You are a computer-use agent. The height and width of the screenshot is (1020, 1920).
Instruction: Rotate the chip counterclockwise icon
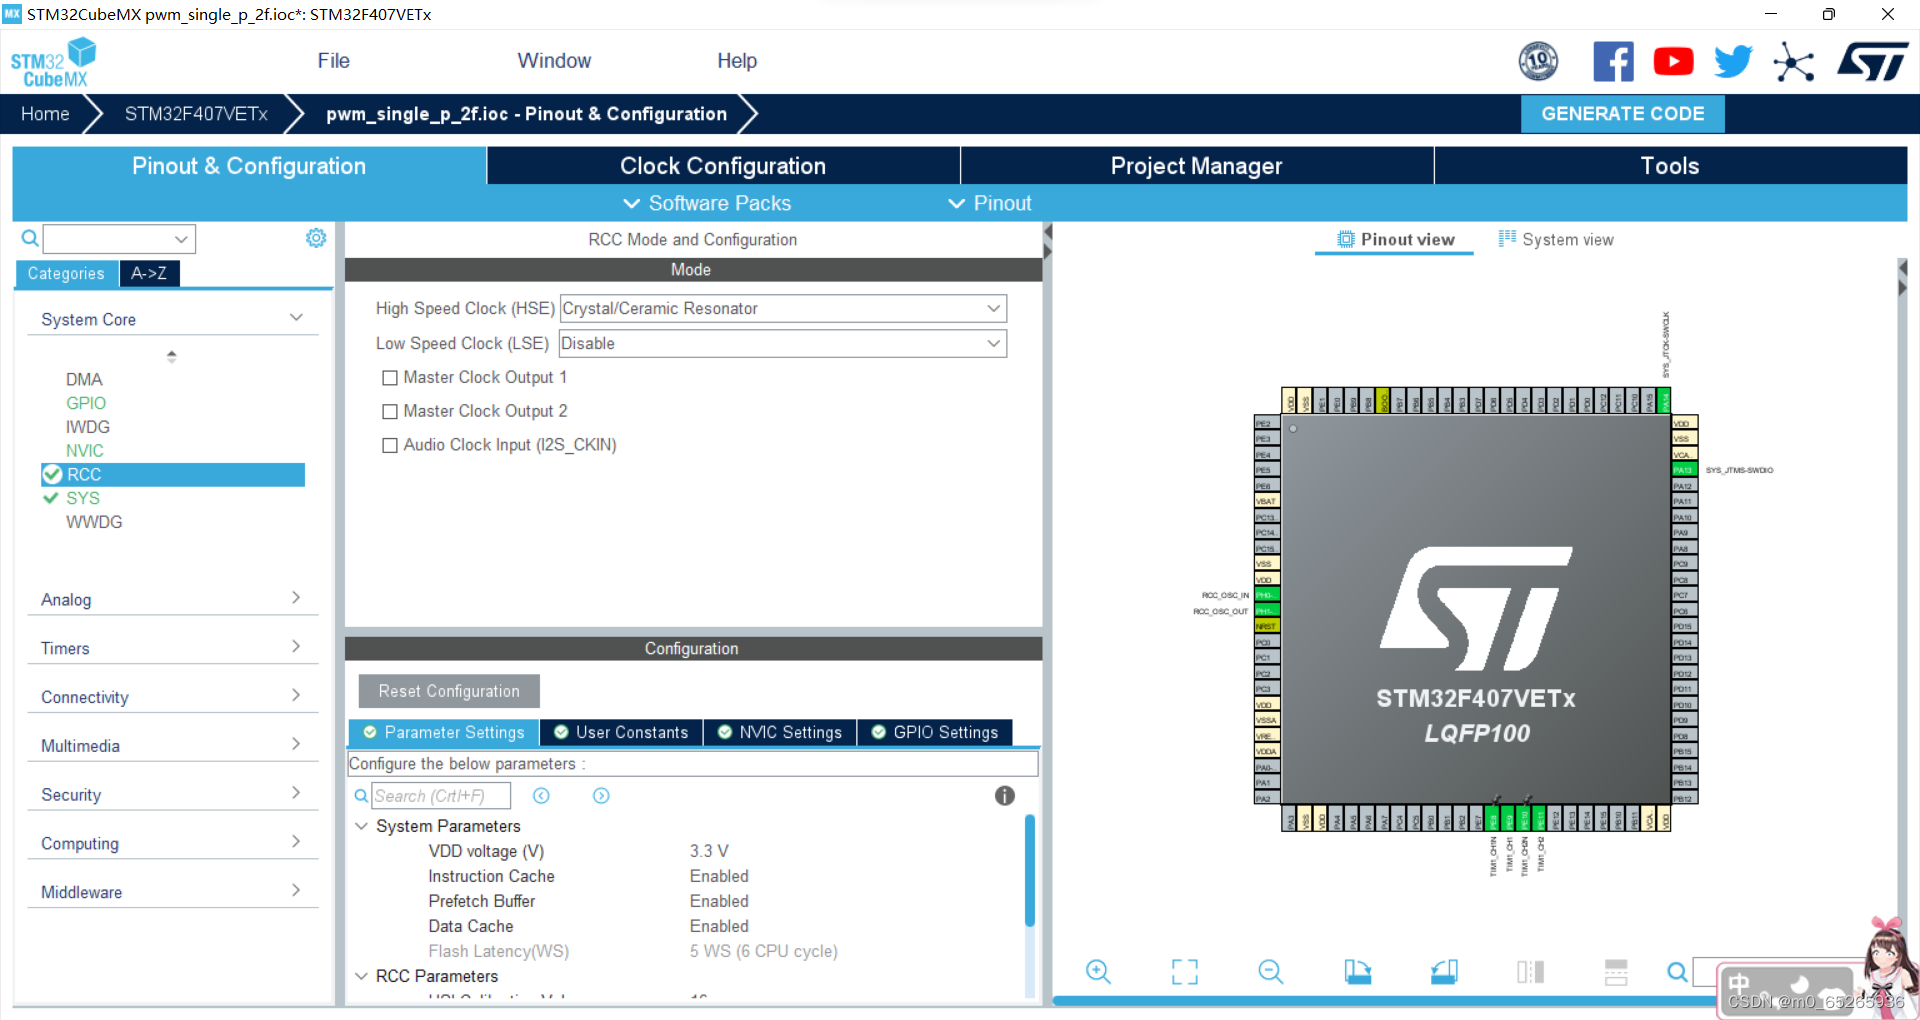1444,971
